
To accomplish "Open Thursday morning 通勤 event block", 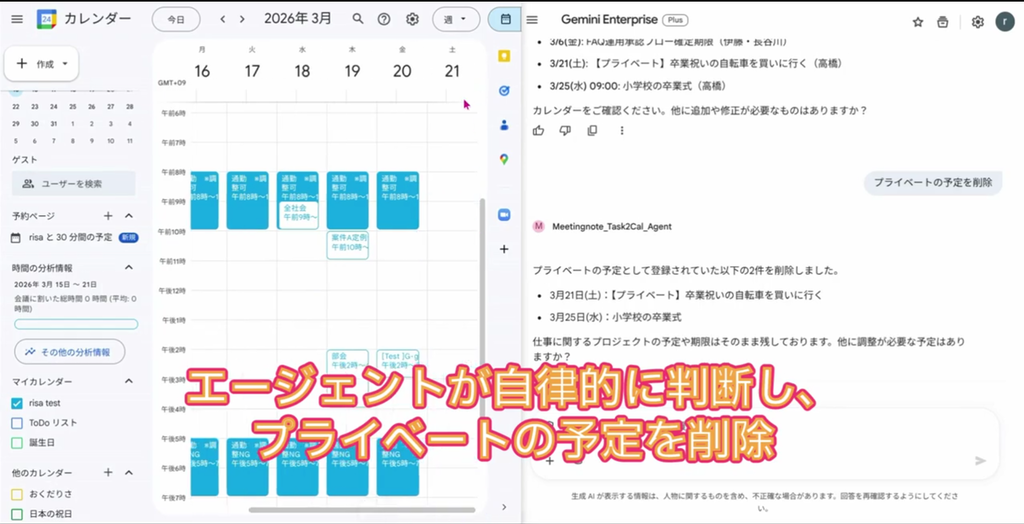I will coord(348,201).
